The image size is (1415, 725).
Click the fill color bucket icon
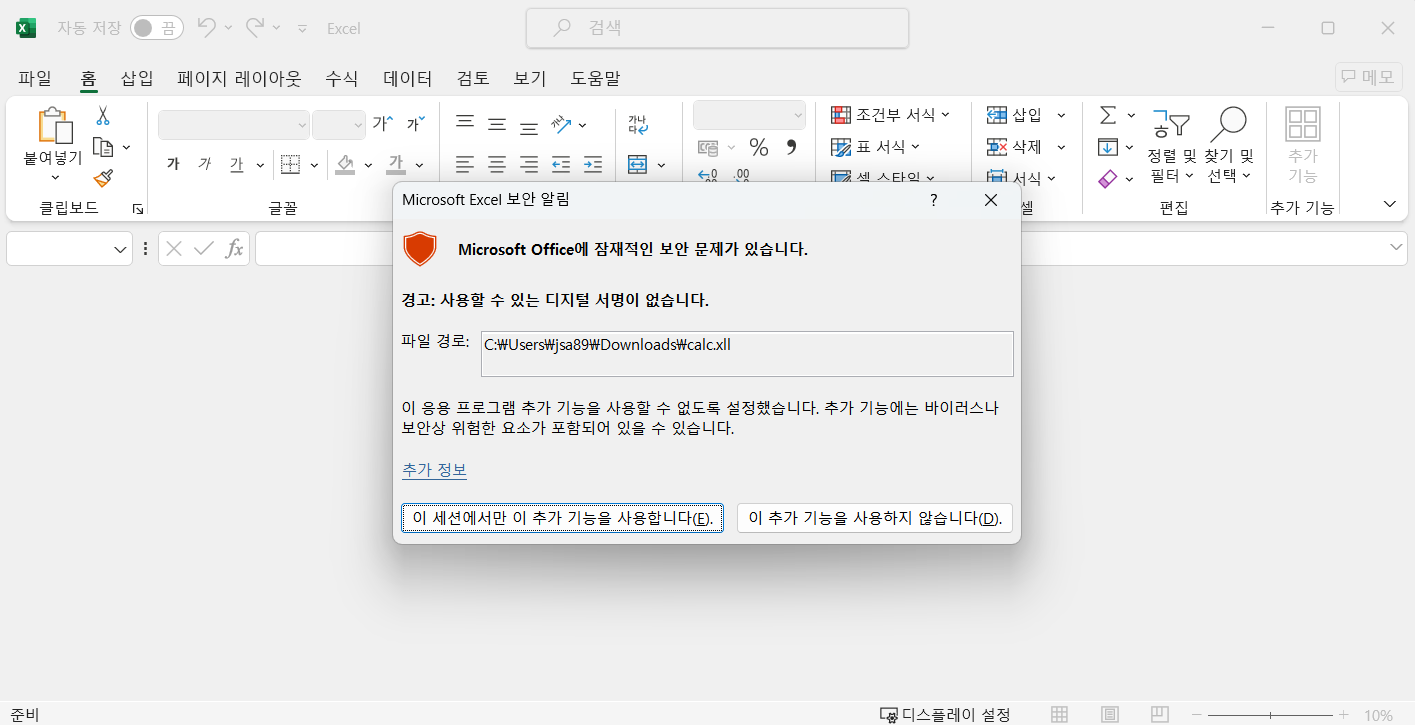(345, 164)
